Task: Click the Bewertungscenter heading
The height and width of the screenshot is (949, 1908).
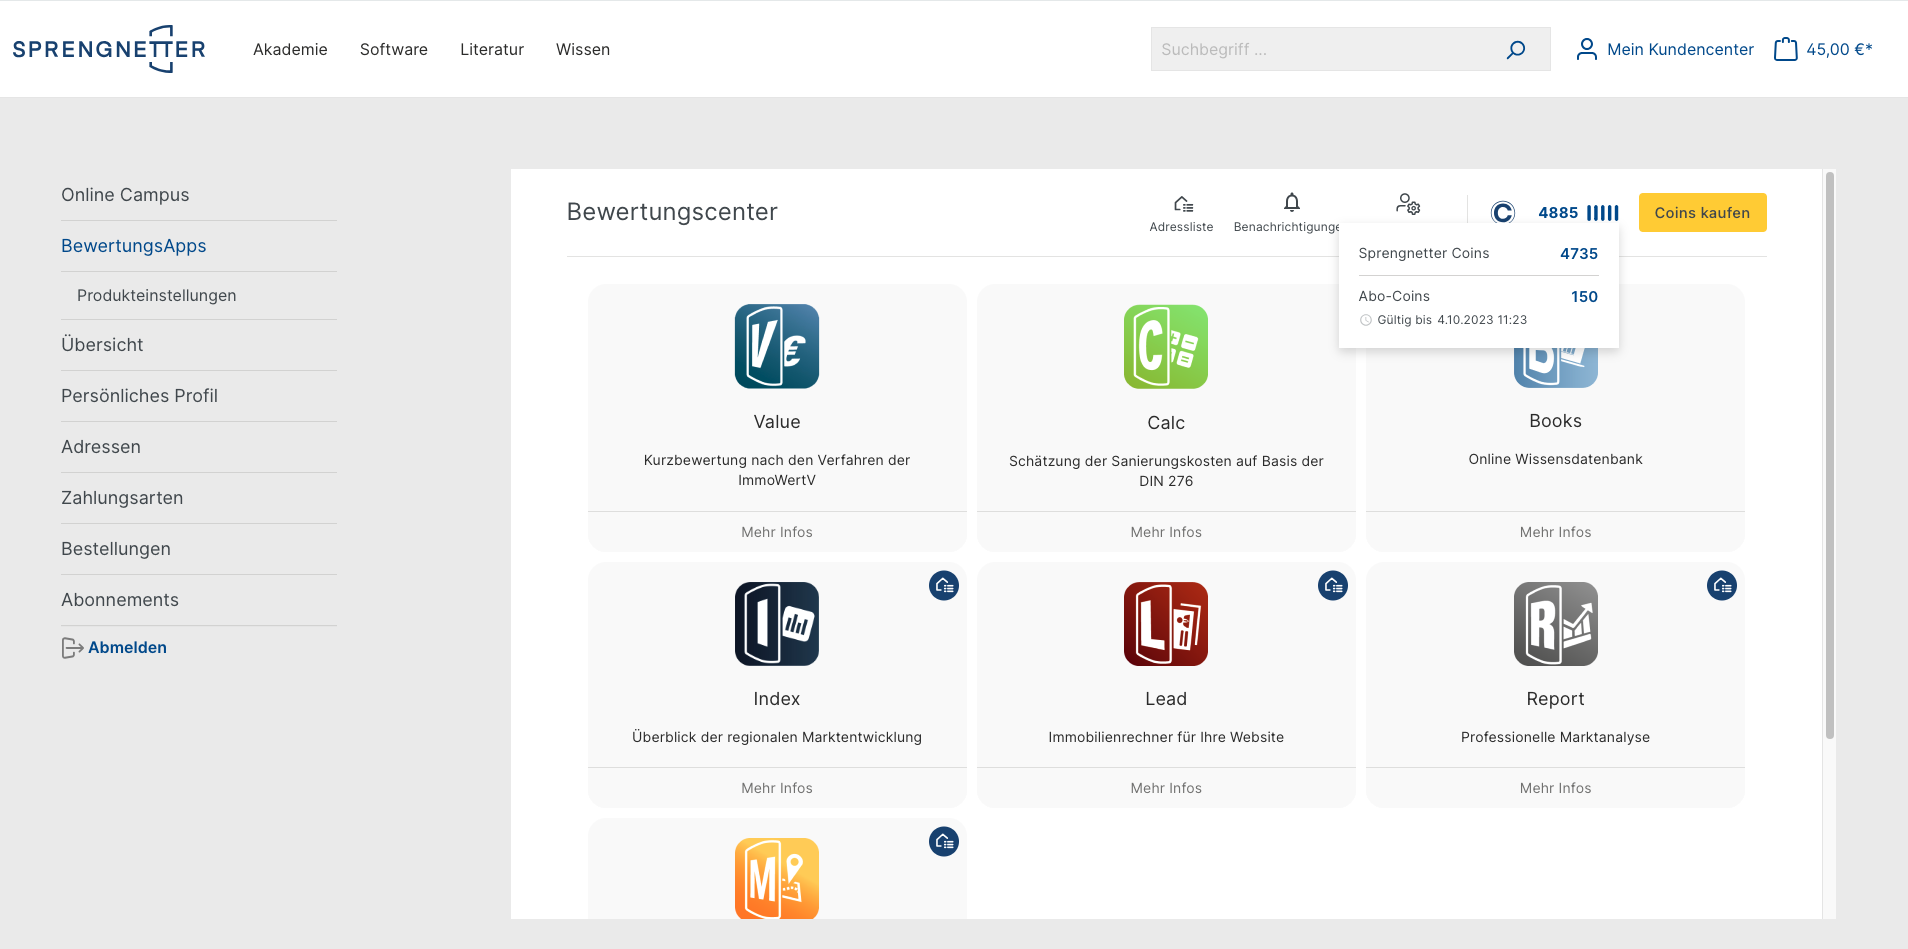Action: [x=672, y=212]
